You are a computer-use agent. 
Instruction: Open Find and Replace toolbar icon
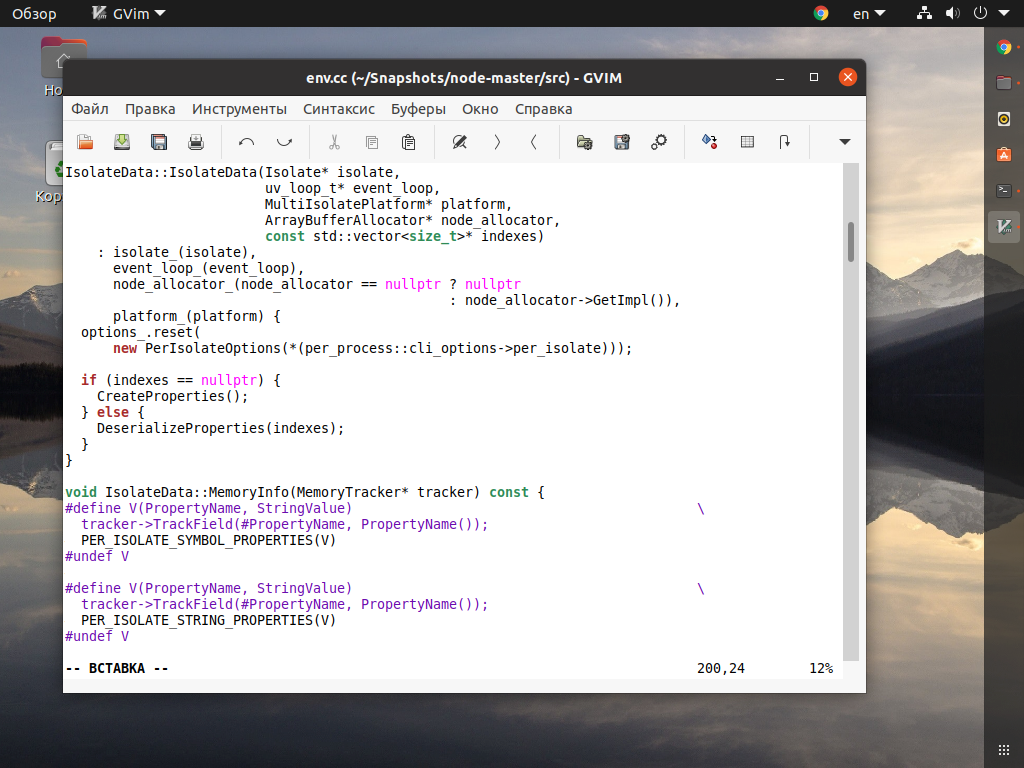[x=460, y=142]
